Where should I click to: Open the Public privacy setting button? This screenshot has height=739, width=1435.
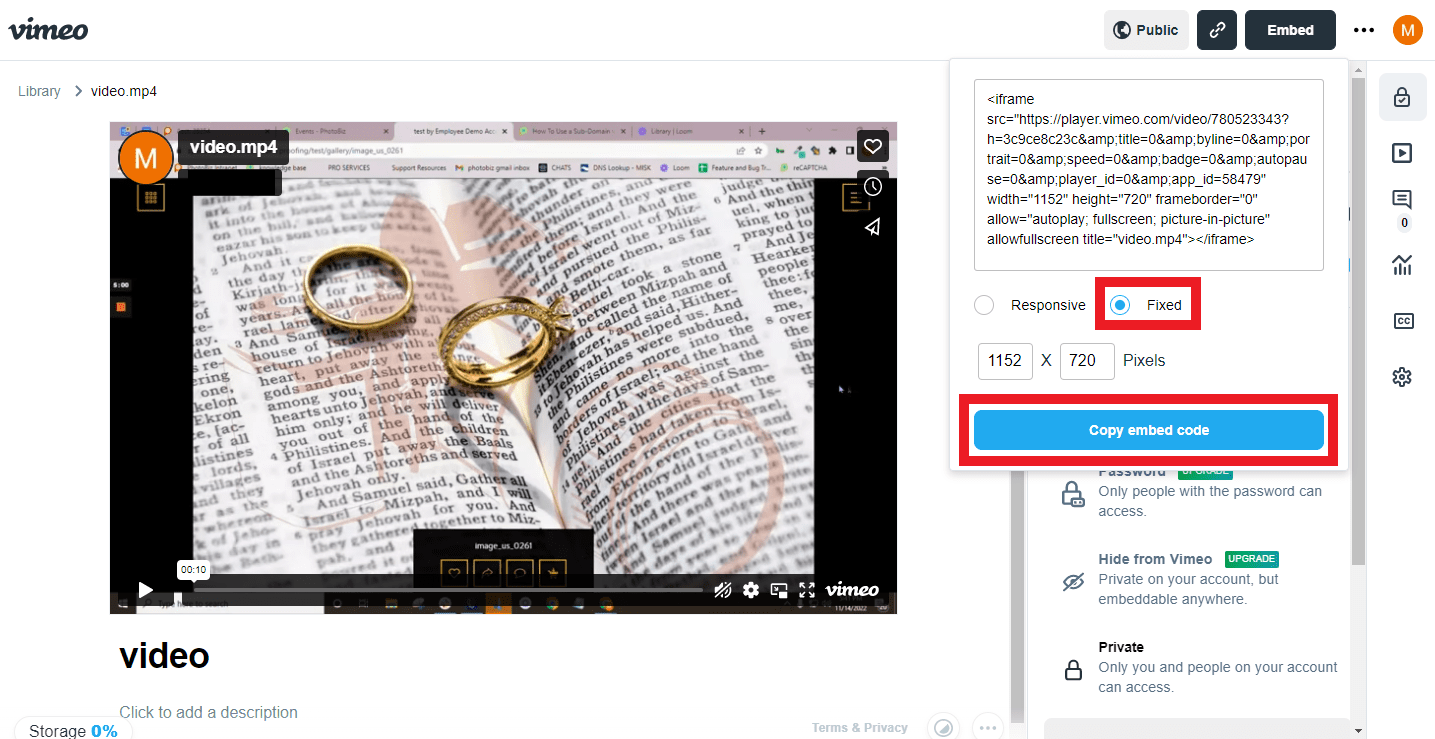click(x=1146, y=30)
